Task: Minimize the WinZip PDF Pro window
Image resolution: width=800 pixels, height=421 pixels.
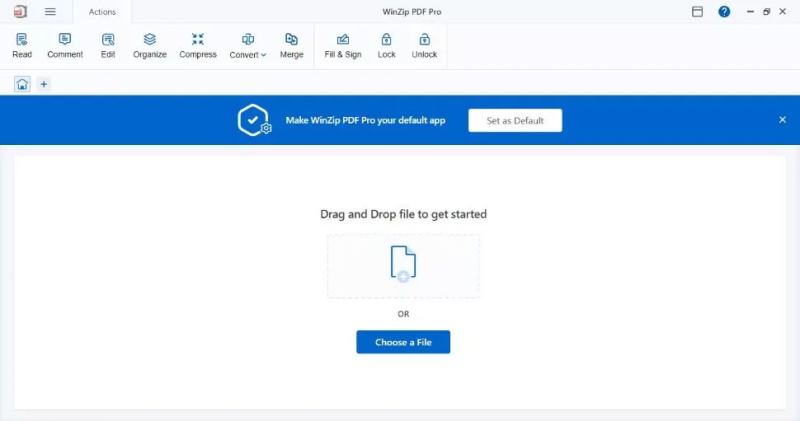Action: pos(750,11)
